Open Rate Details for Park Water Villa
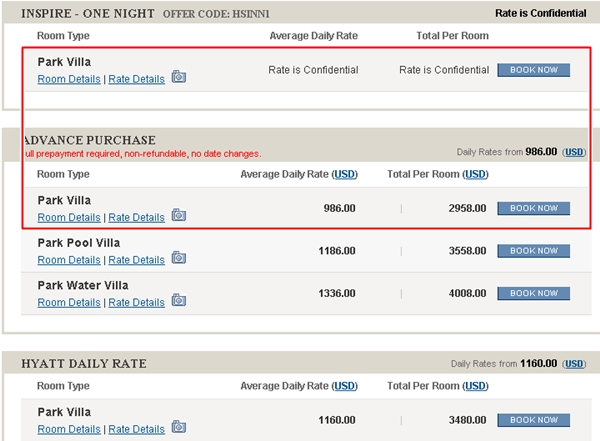 [x=137, y=302]
